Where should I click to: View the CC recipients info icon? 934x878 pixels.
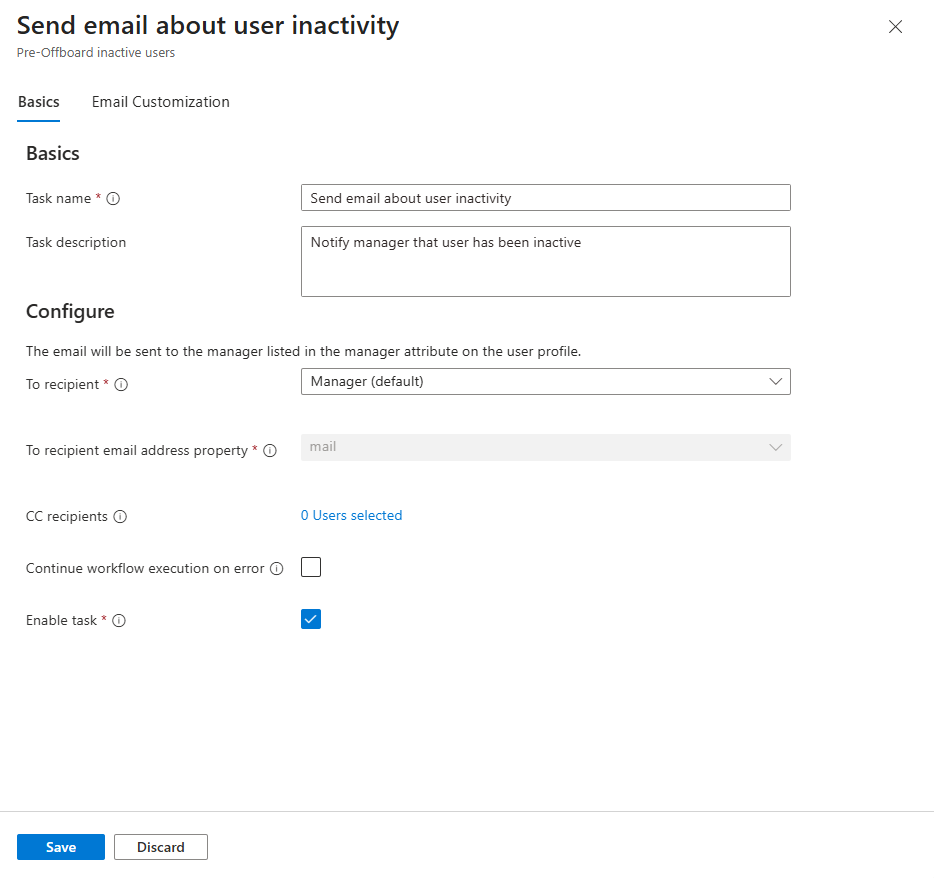point(120,516)
